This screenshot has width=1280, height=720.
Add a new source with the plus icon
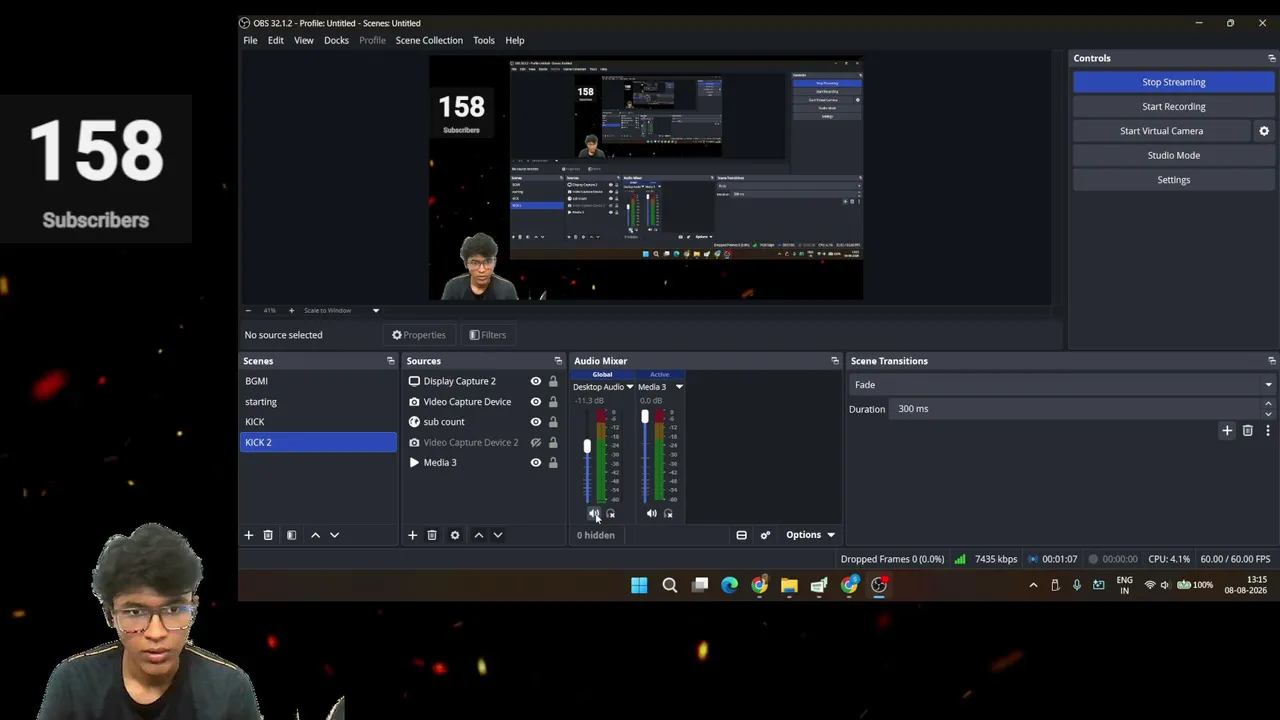coord(412,535)
